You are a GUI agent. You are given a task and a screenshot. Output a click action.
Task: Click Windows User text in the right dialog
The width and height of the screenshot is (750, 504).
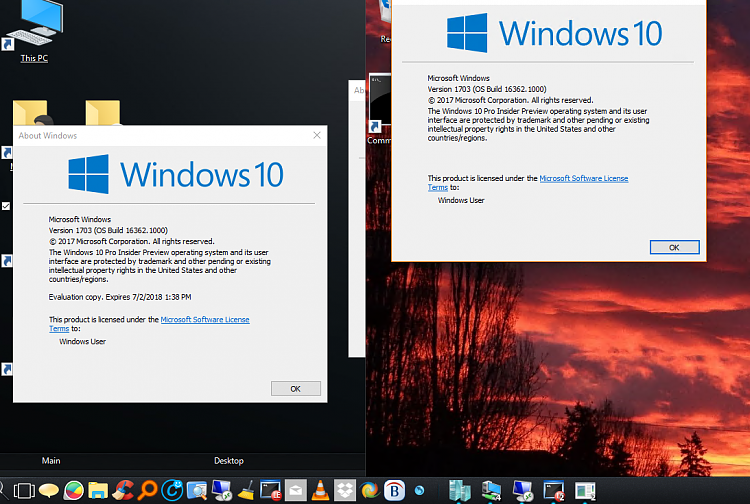[461, 200]
